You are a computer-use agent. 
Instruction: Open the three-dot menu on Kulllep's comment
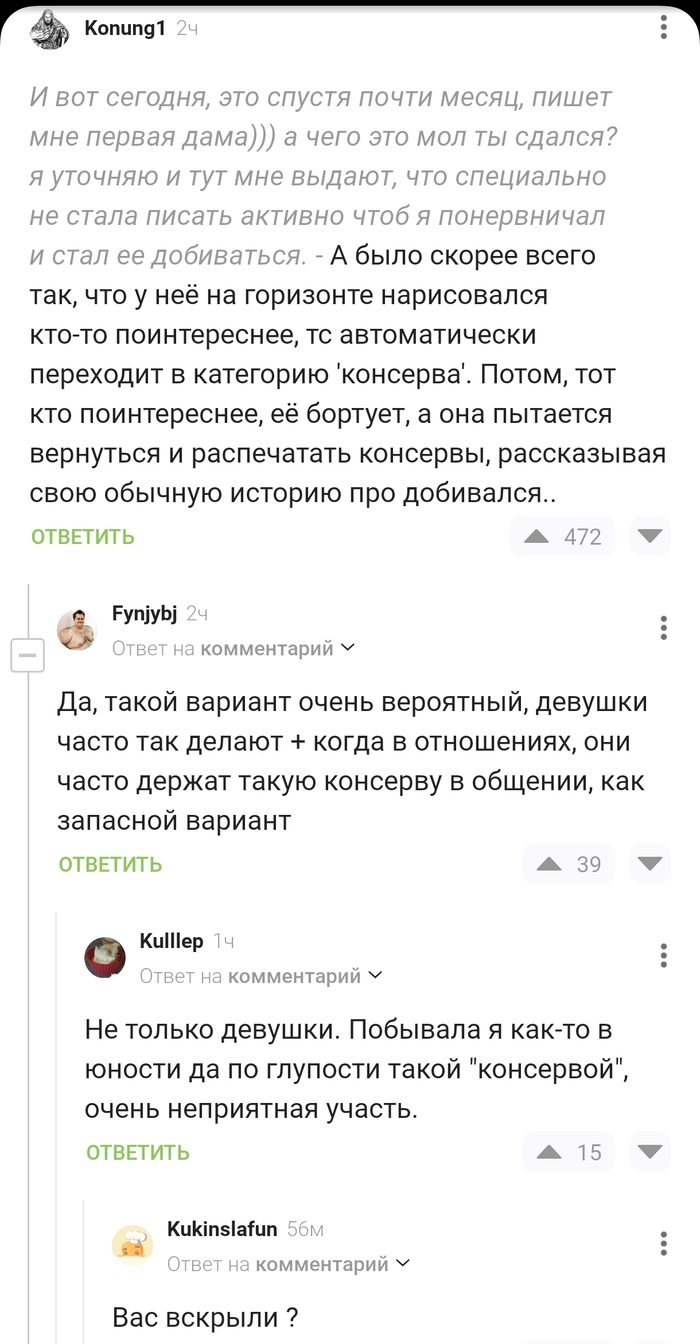pos(662,955)
